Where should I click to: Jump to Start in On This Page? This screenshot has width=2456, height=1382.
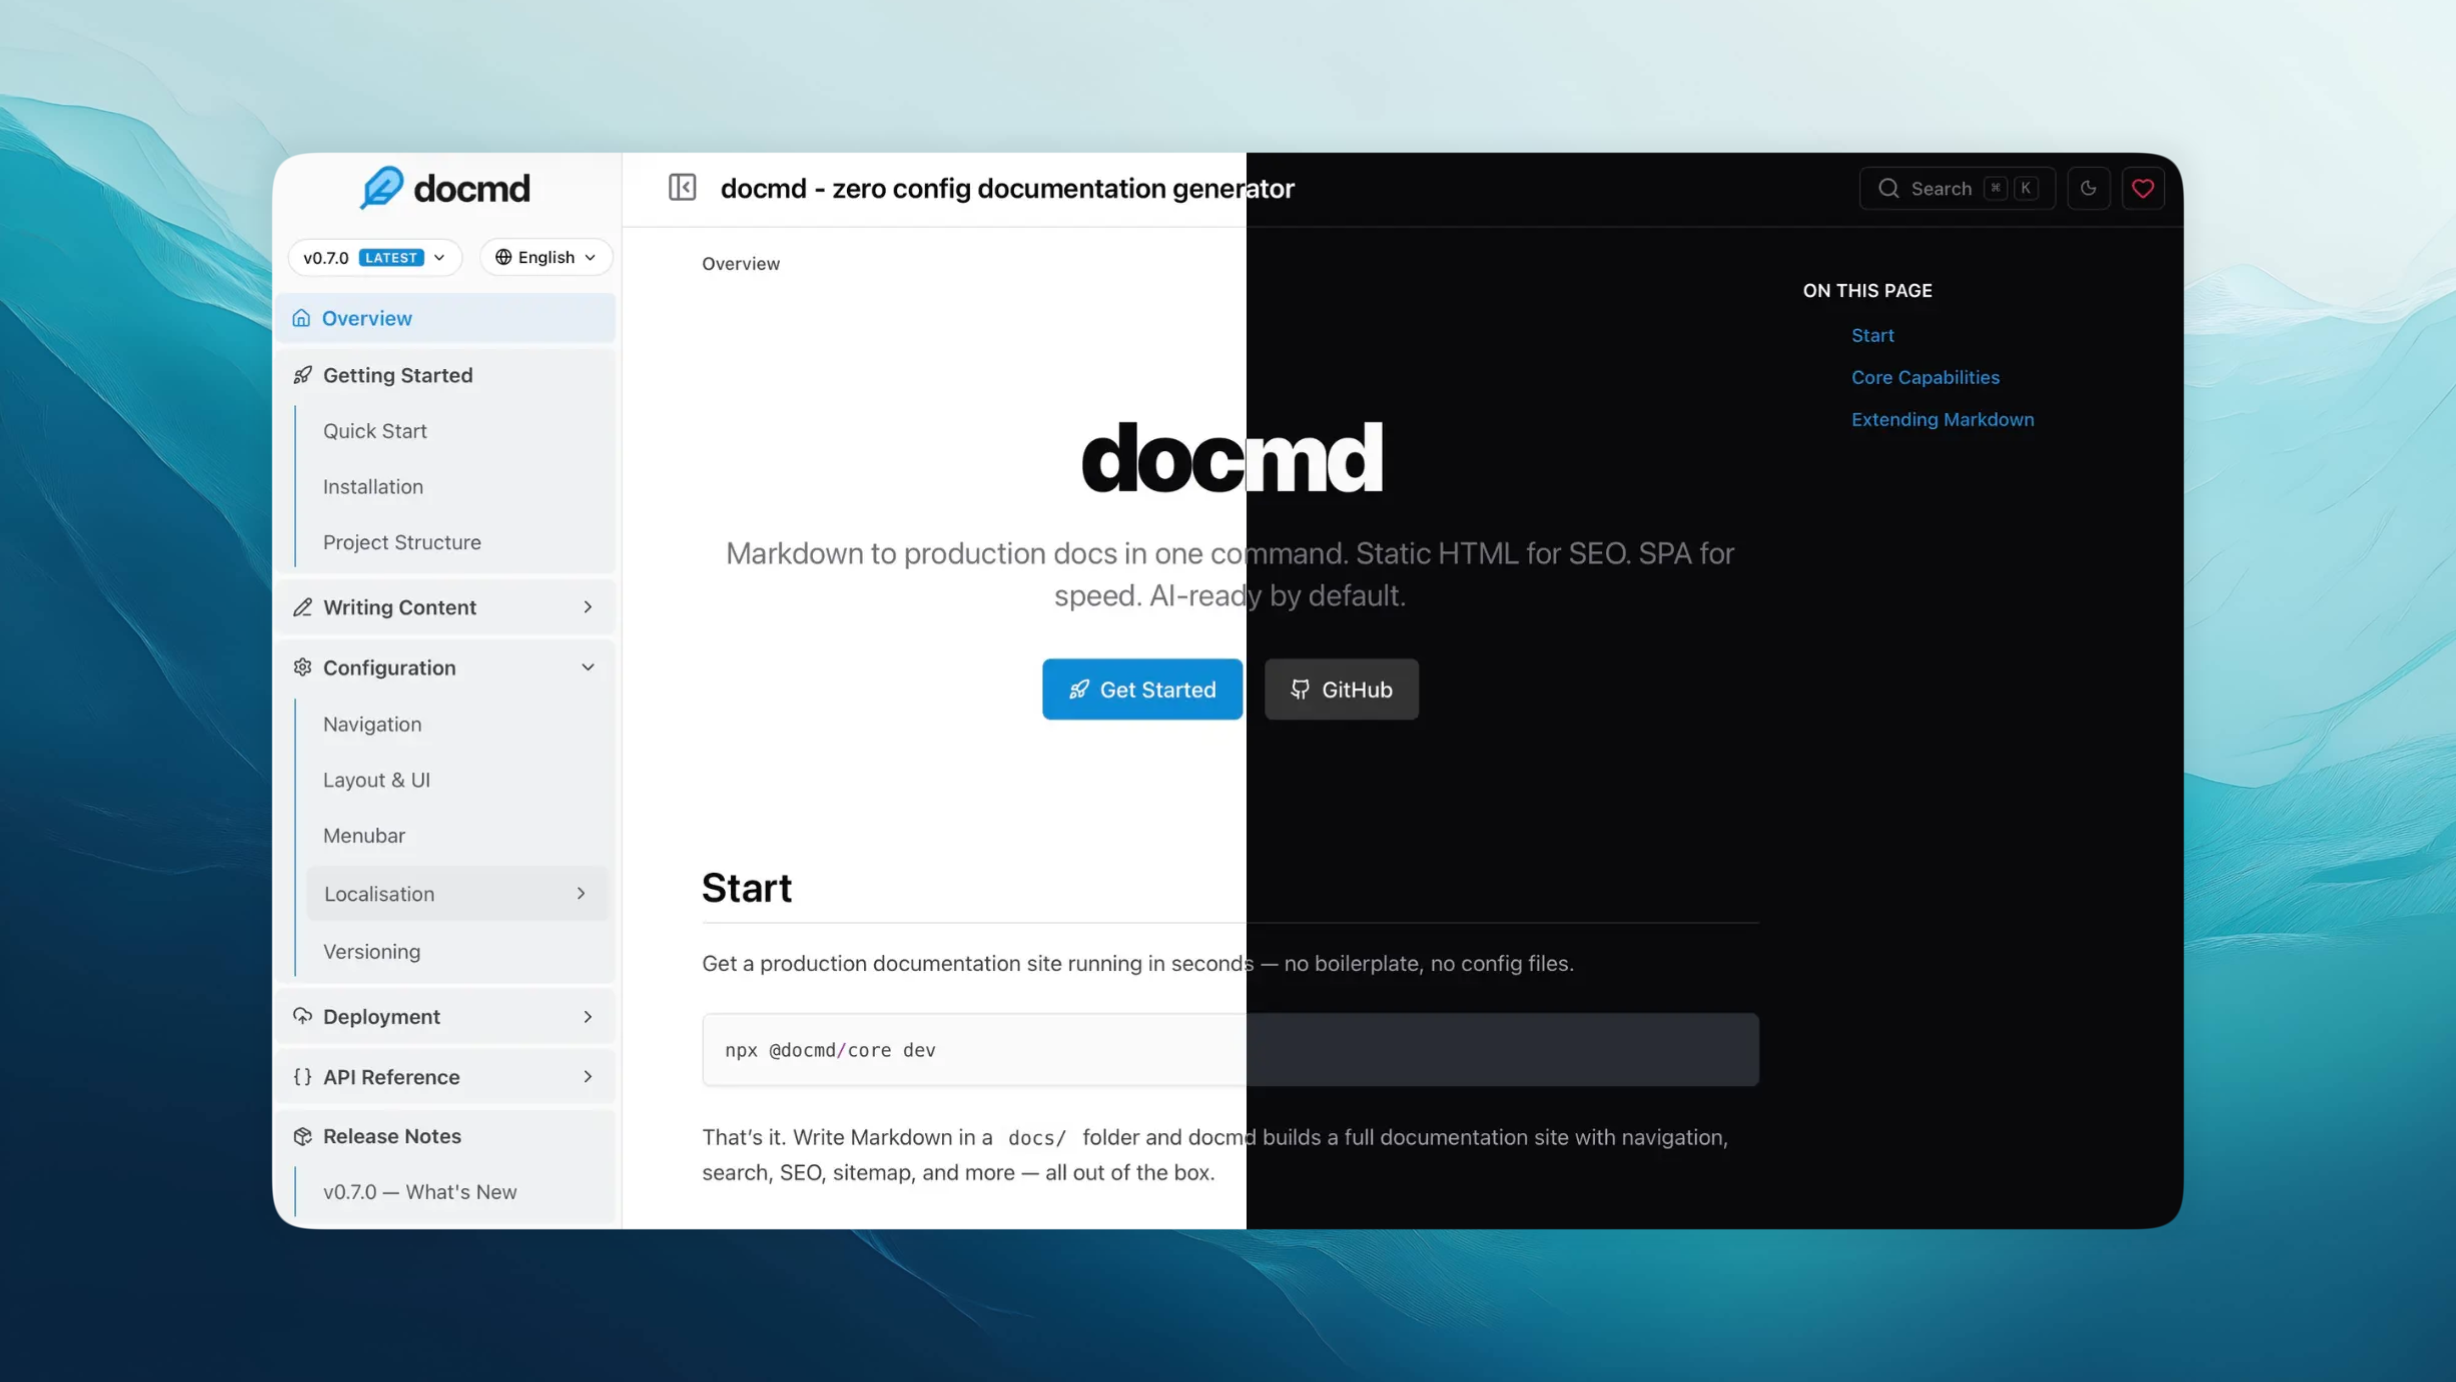pos(1872,335)
